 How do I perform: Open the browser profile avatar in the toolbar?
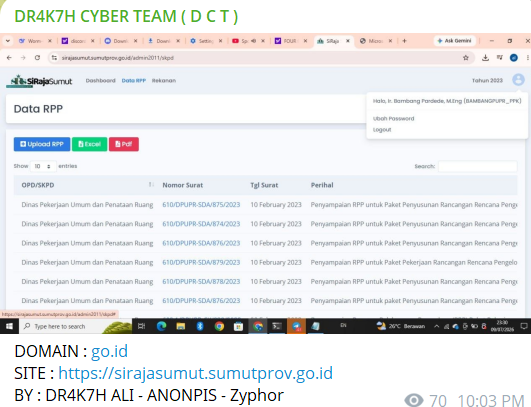[514, 58]
